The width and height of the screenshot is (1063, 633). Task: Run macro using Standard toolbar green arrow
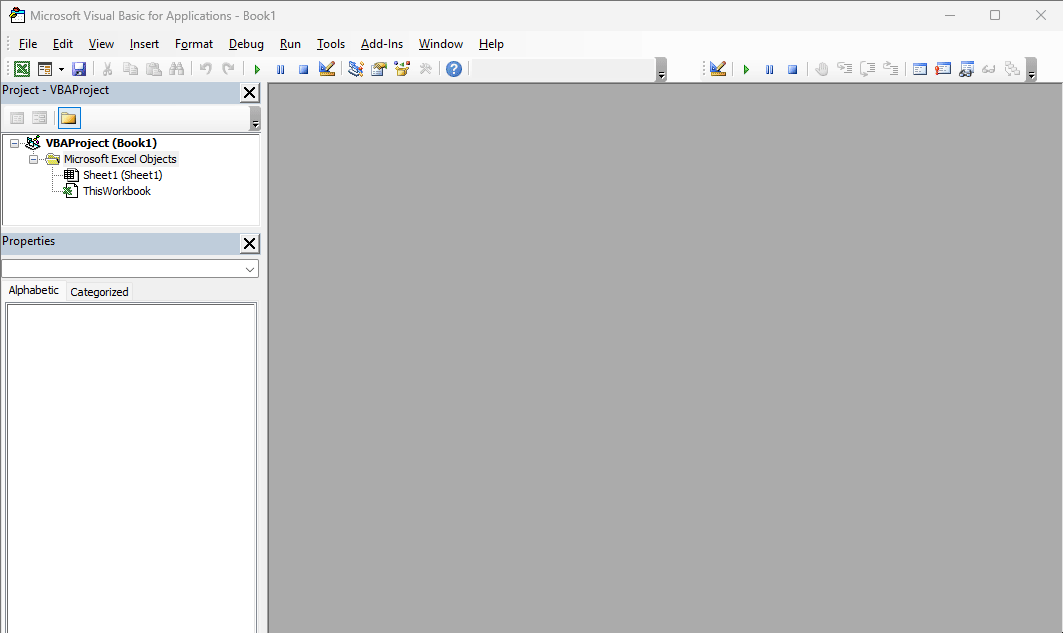click(x=257, y=69)
